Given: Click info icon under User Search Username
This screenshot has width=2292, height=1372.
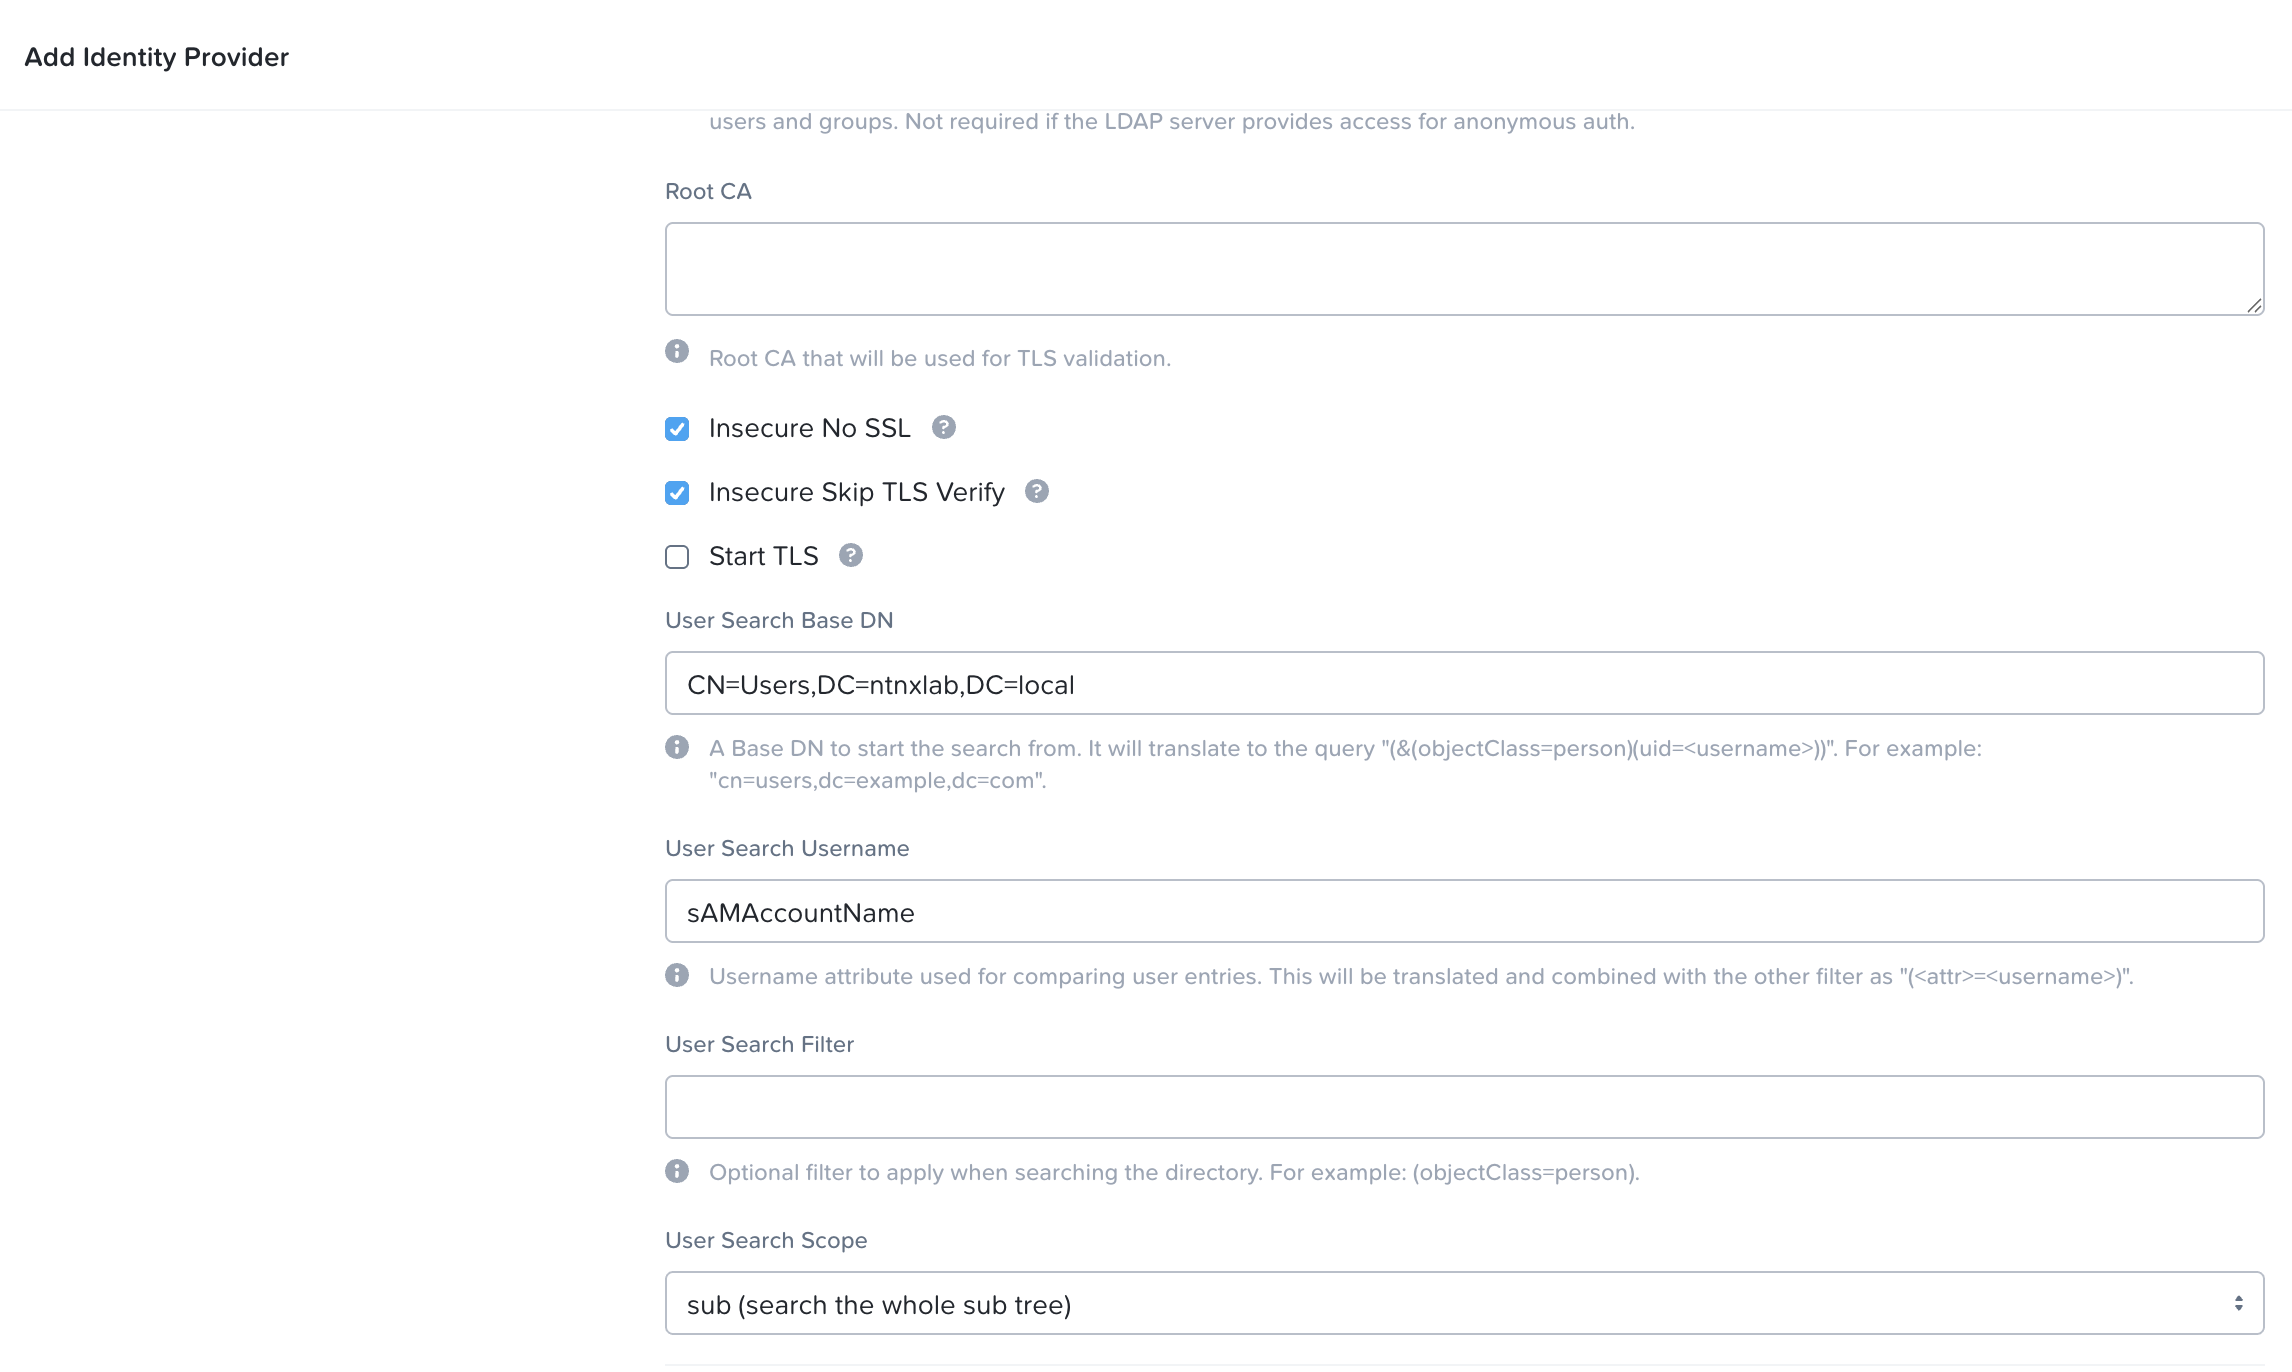Looking at the screenshot, I should coord(677,976).
